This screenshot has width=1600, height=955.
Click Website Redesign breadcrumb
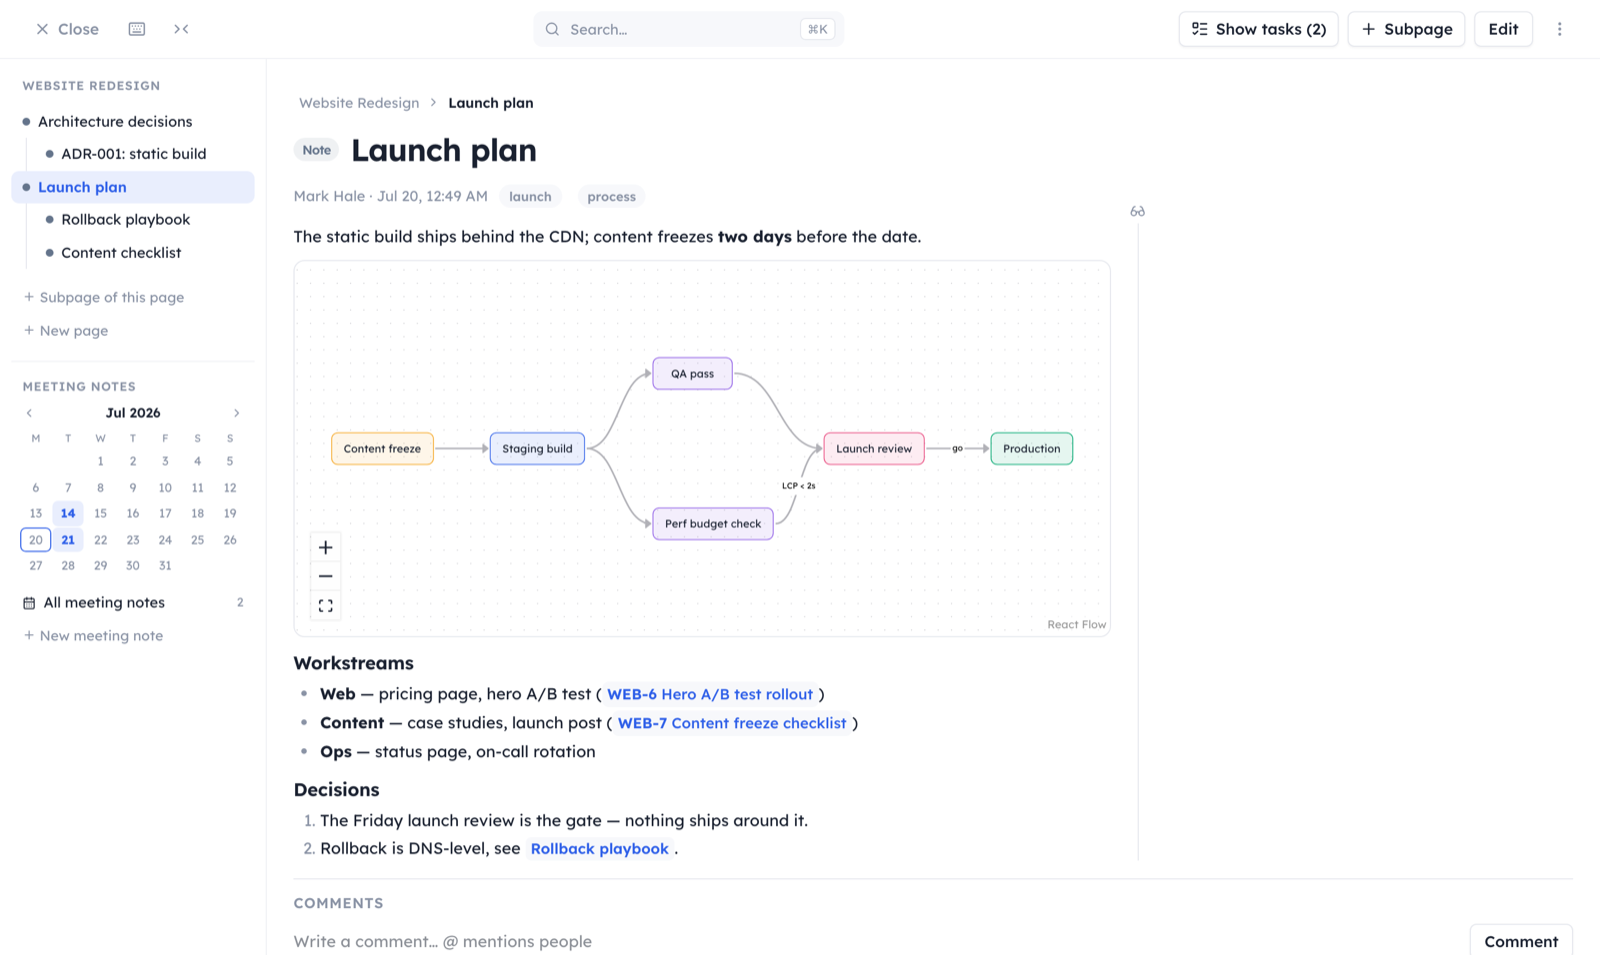359,103
